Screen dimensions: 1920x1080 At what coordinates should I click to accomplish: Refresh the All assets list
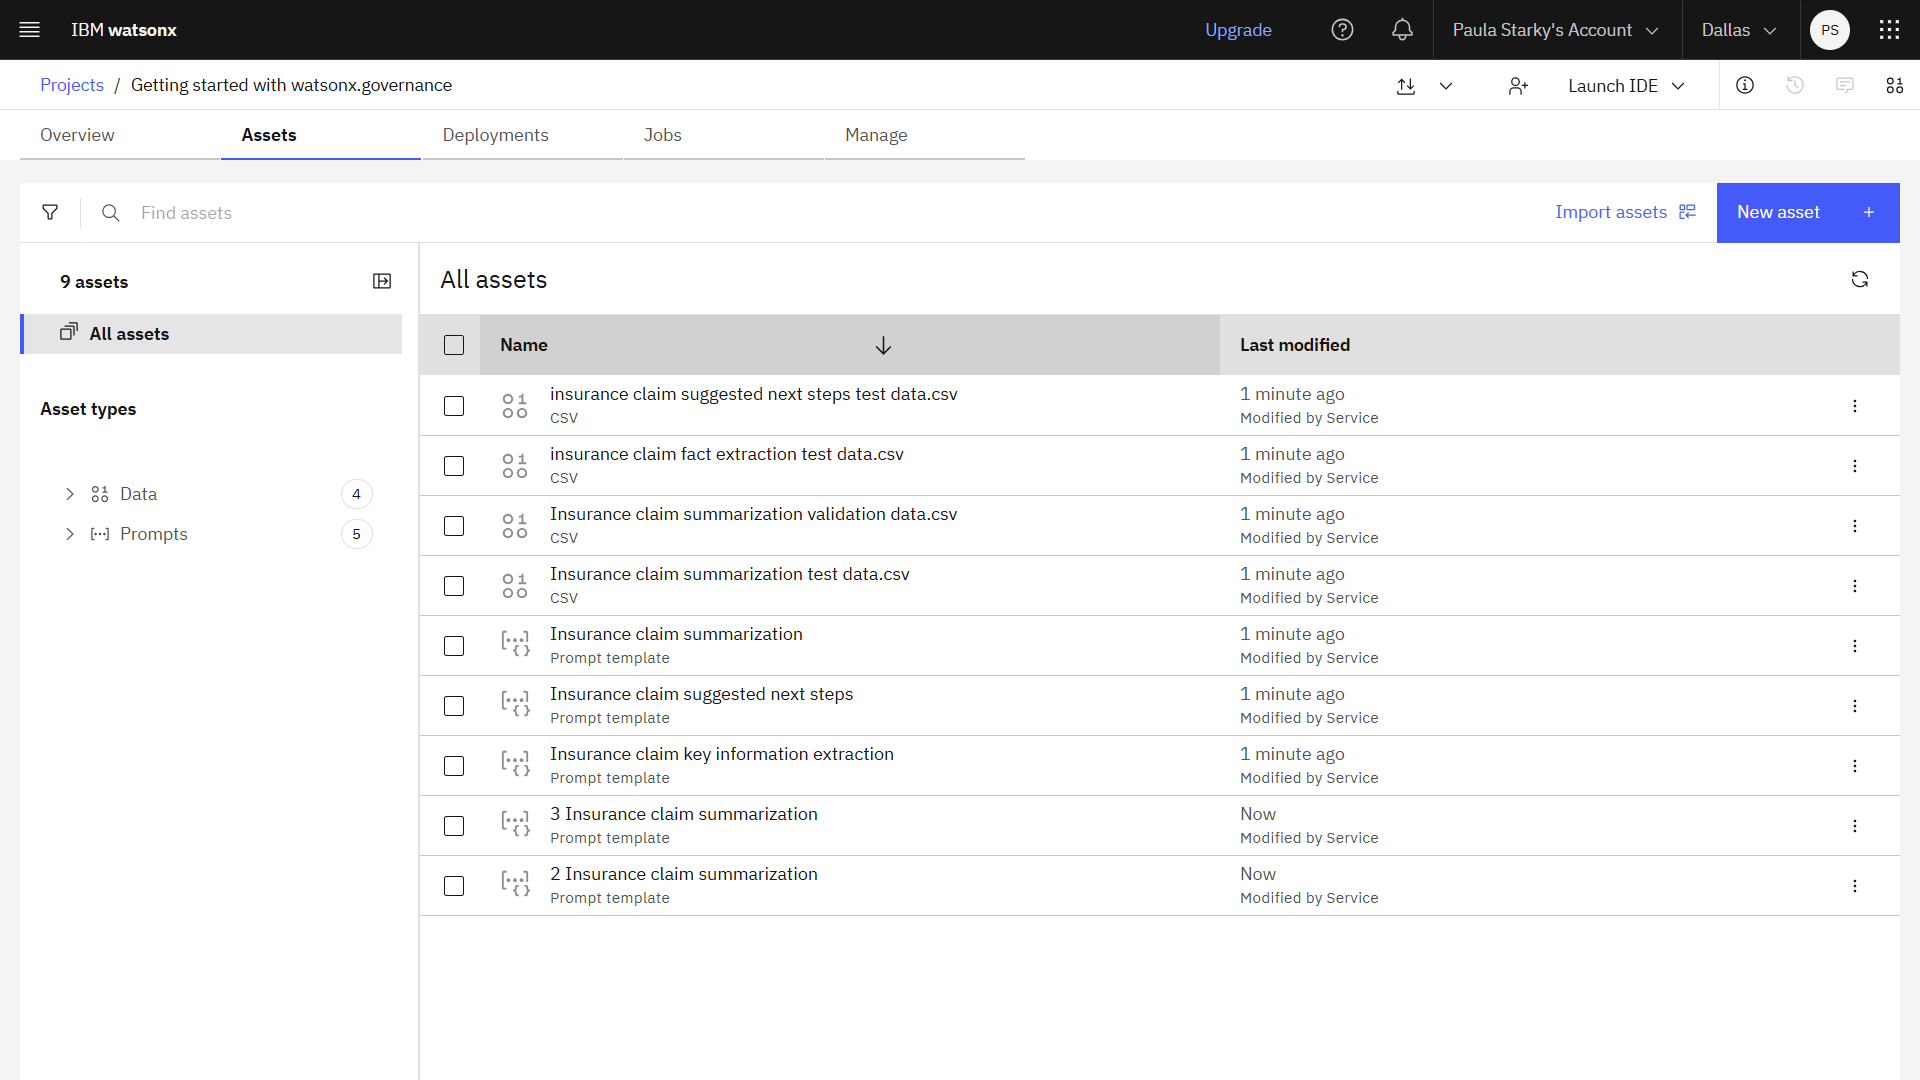(1859, 280)
